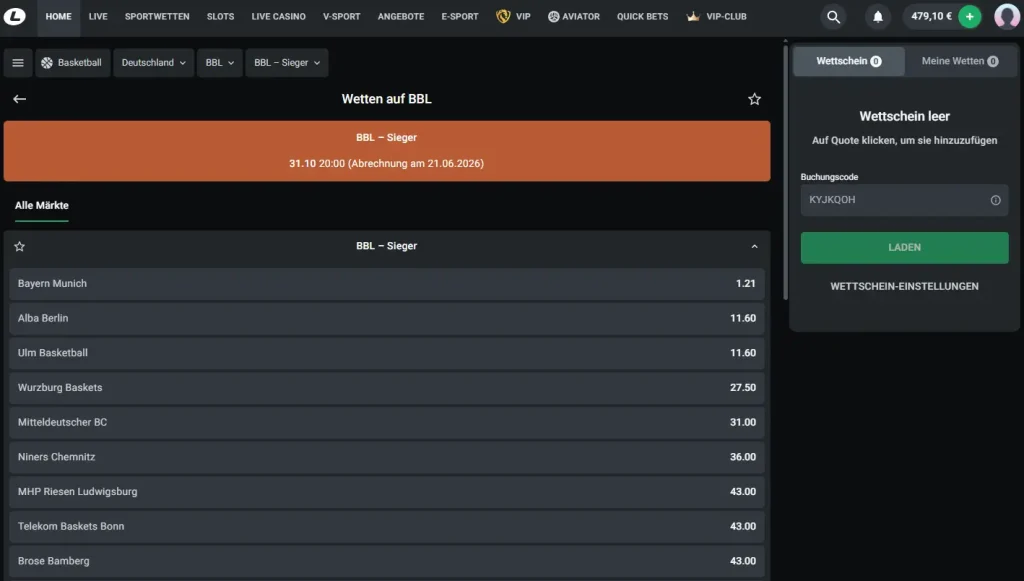
Task: Collapse the BBL – Sieger market section
Action: (x=754, y=246)
